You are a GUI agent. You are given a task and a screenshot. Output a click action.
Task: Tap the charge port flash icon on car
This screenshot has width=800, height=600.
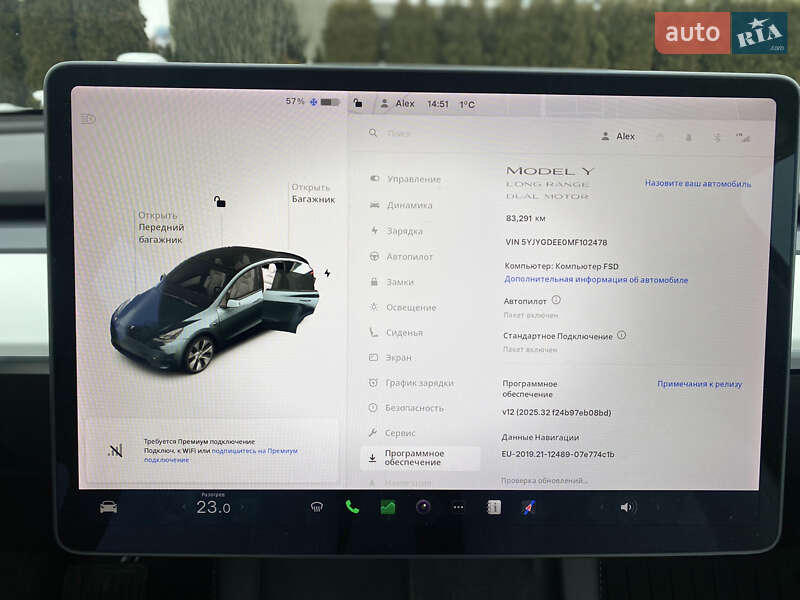[x=328, y=274]
